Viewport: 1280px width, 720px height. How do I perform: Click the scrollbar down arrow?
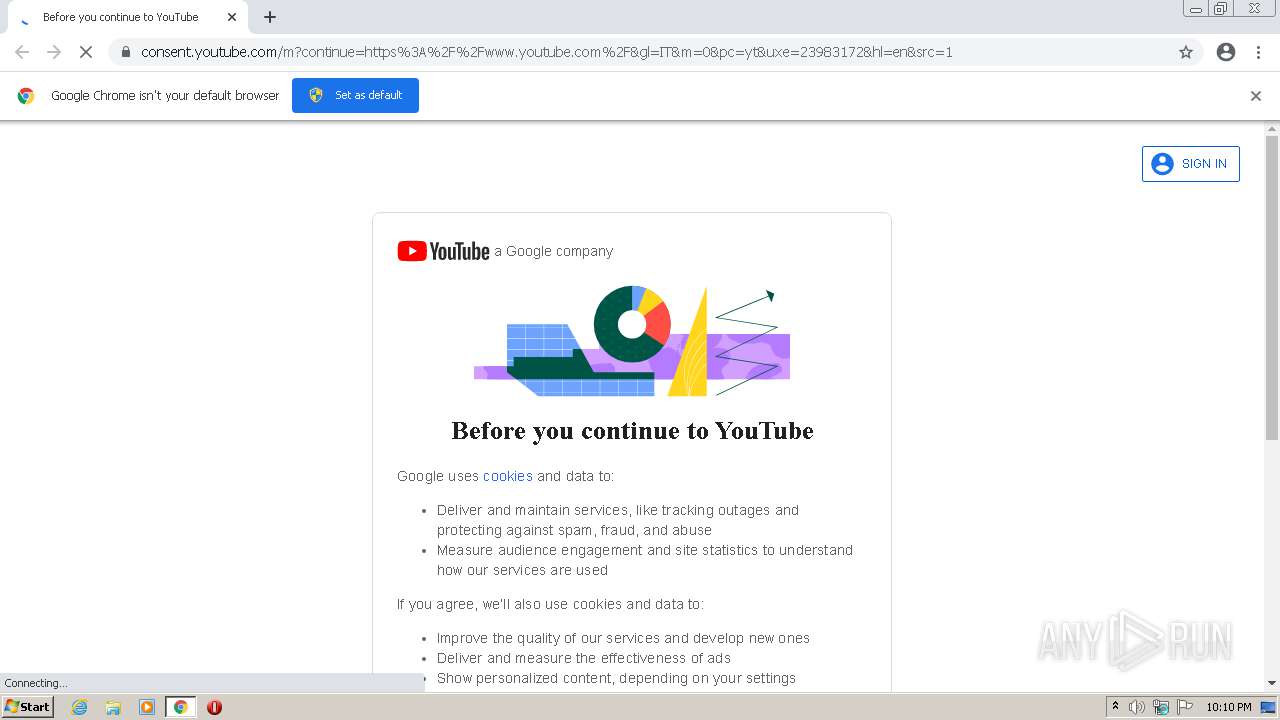pos(1272,683)
